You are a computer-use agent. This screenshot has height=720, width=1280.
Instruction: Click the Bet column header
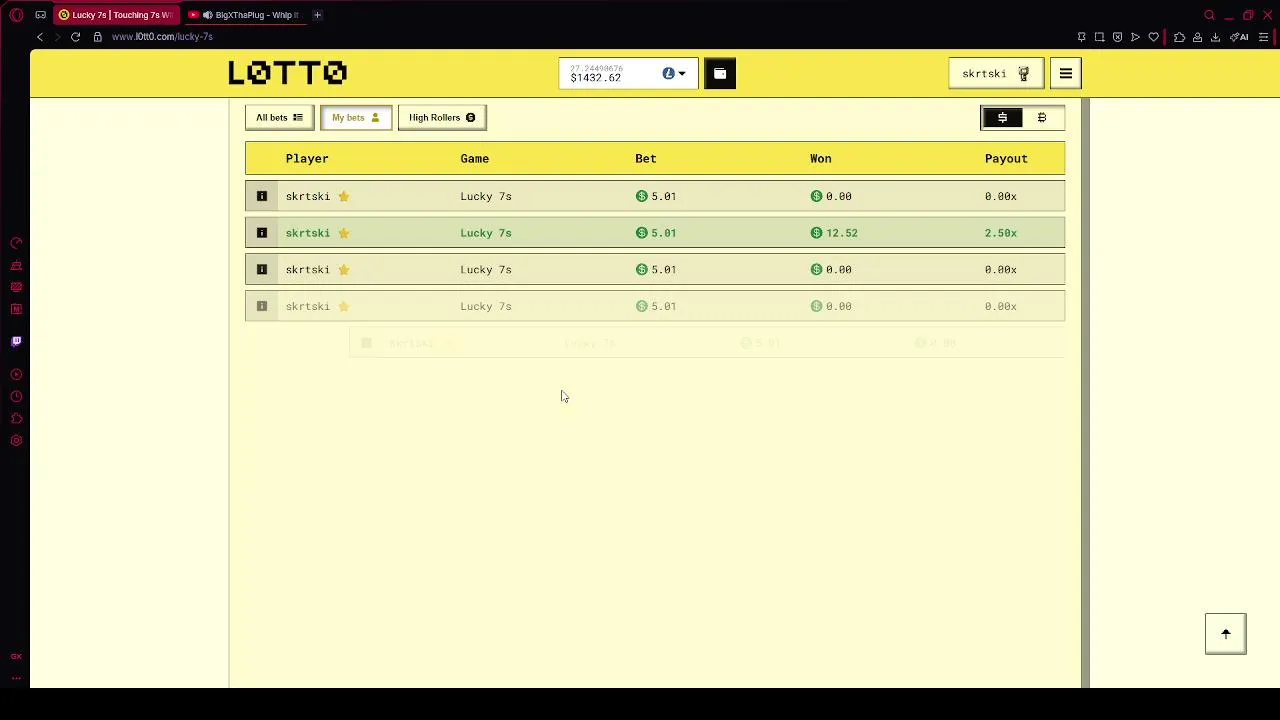tap(645, 158)
